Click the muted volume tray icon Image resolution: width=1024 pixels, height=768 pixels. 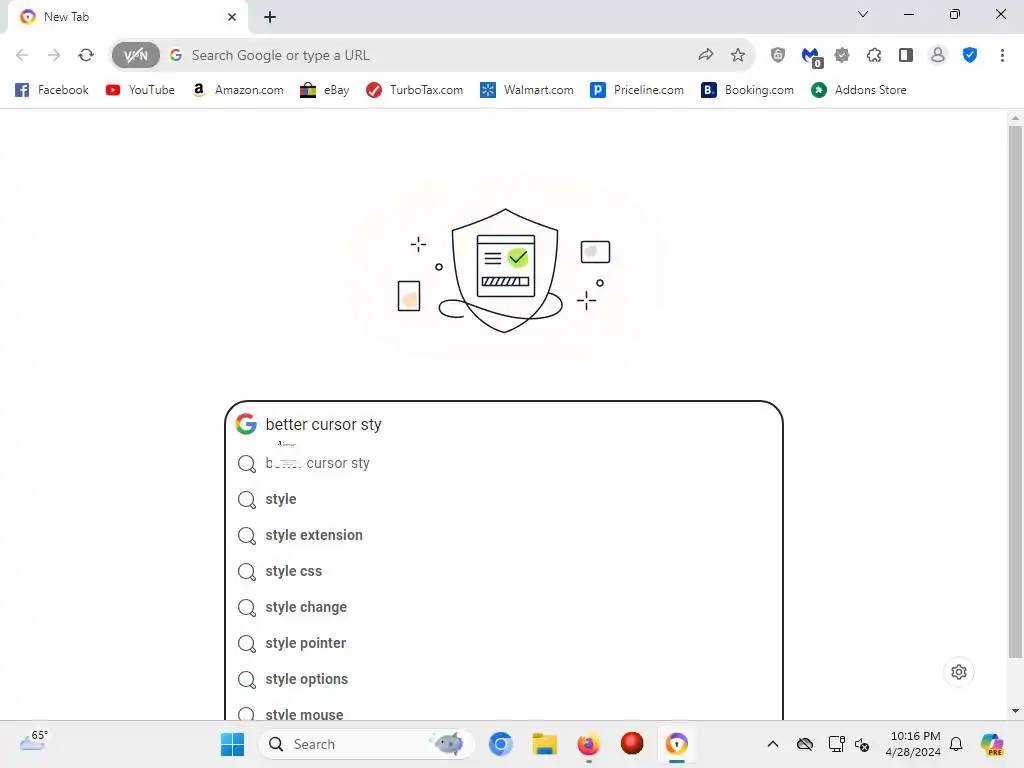[x=862, y=744]
